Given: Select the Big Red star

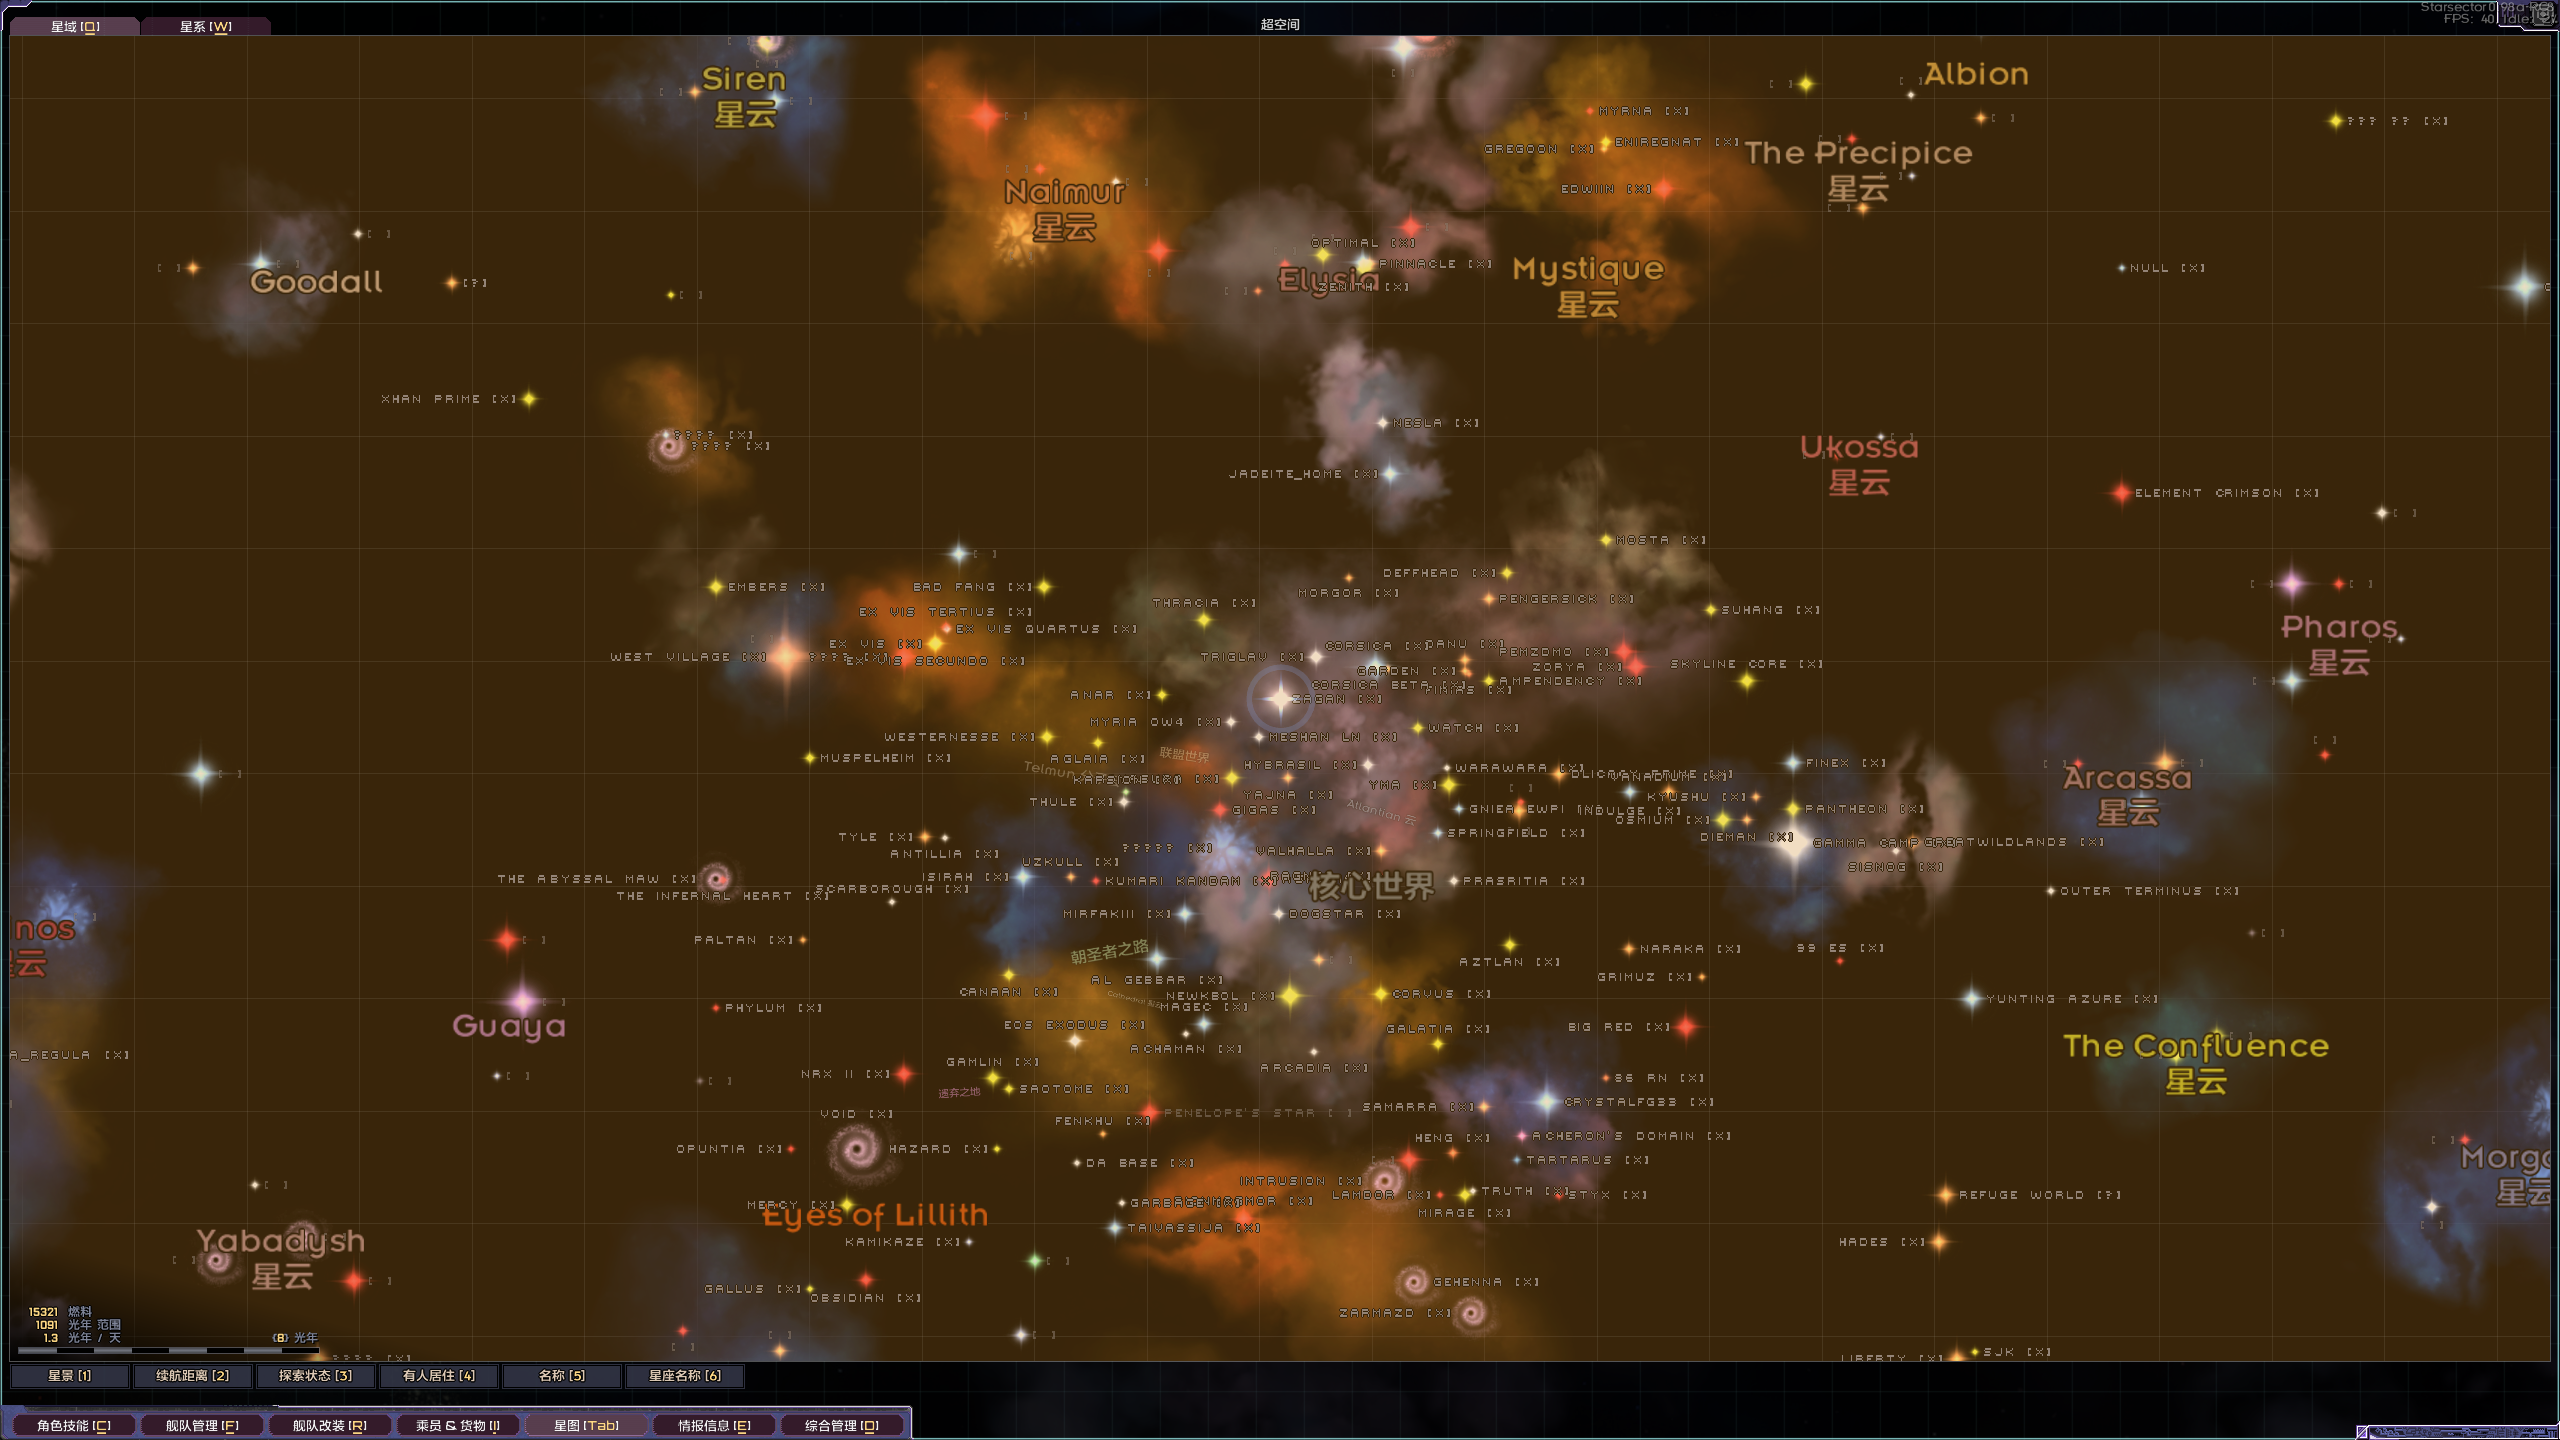Looking at the screenshot, I should tap(1686, 1026).
